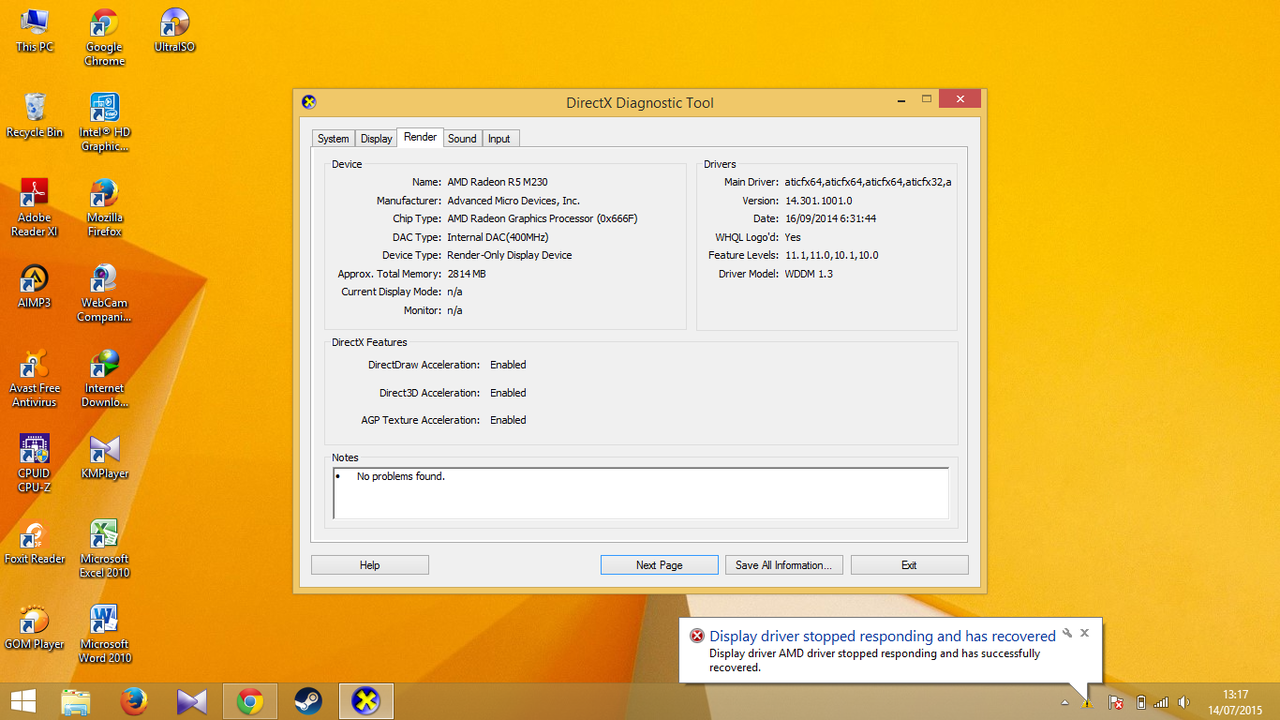Click the Windows Start button
Image resolution: width=1280 pixels, height=720 pixels.
(x=23, y=701)
